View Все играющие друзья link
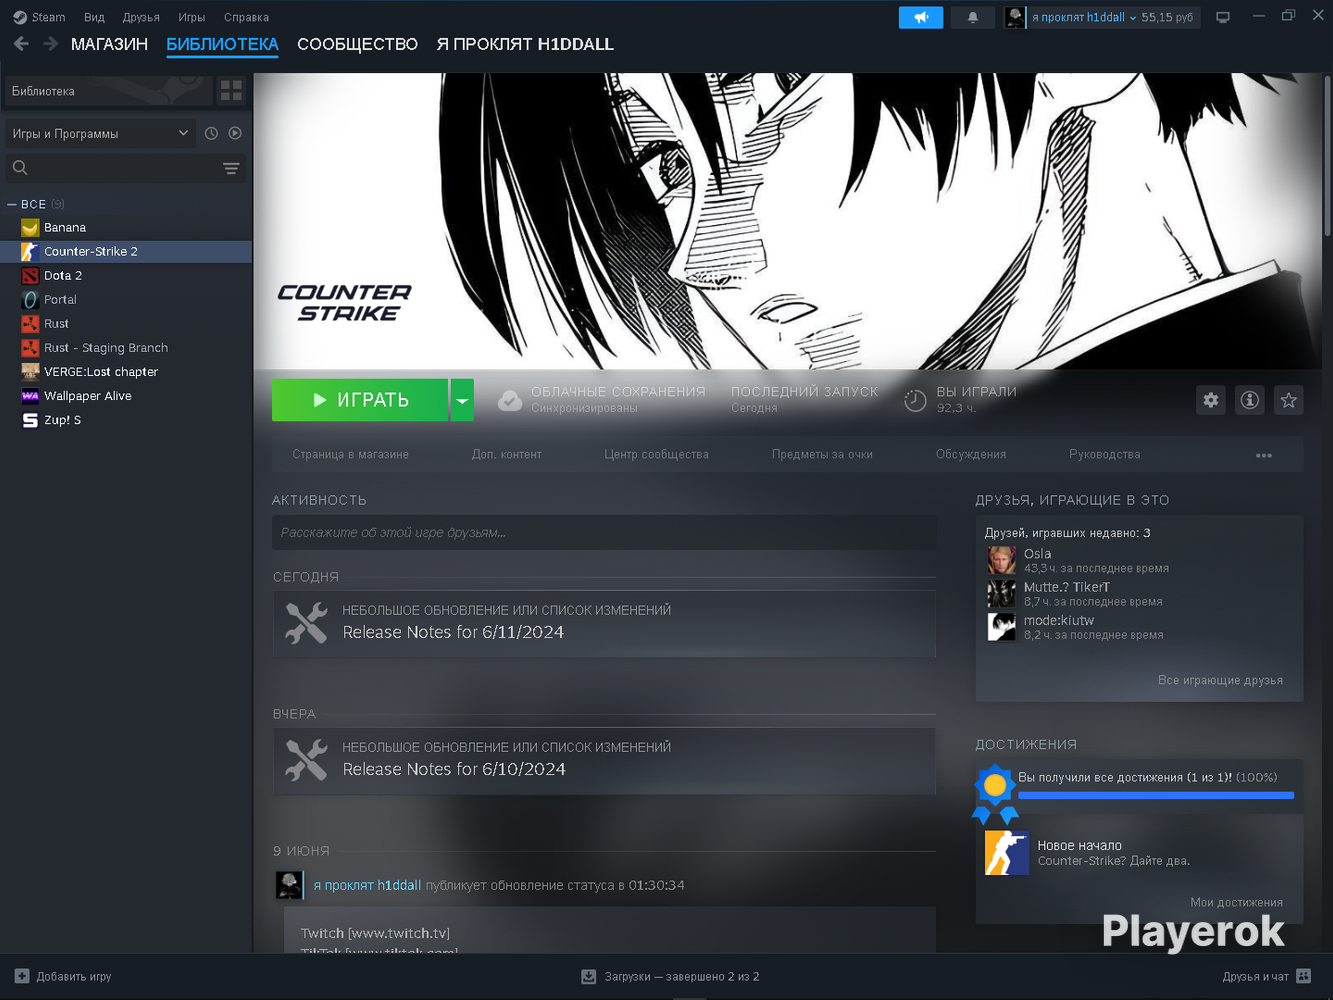Screen dimensions: 1333x1000 pyautogui.click(x=1220, y=680)
